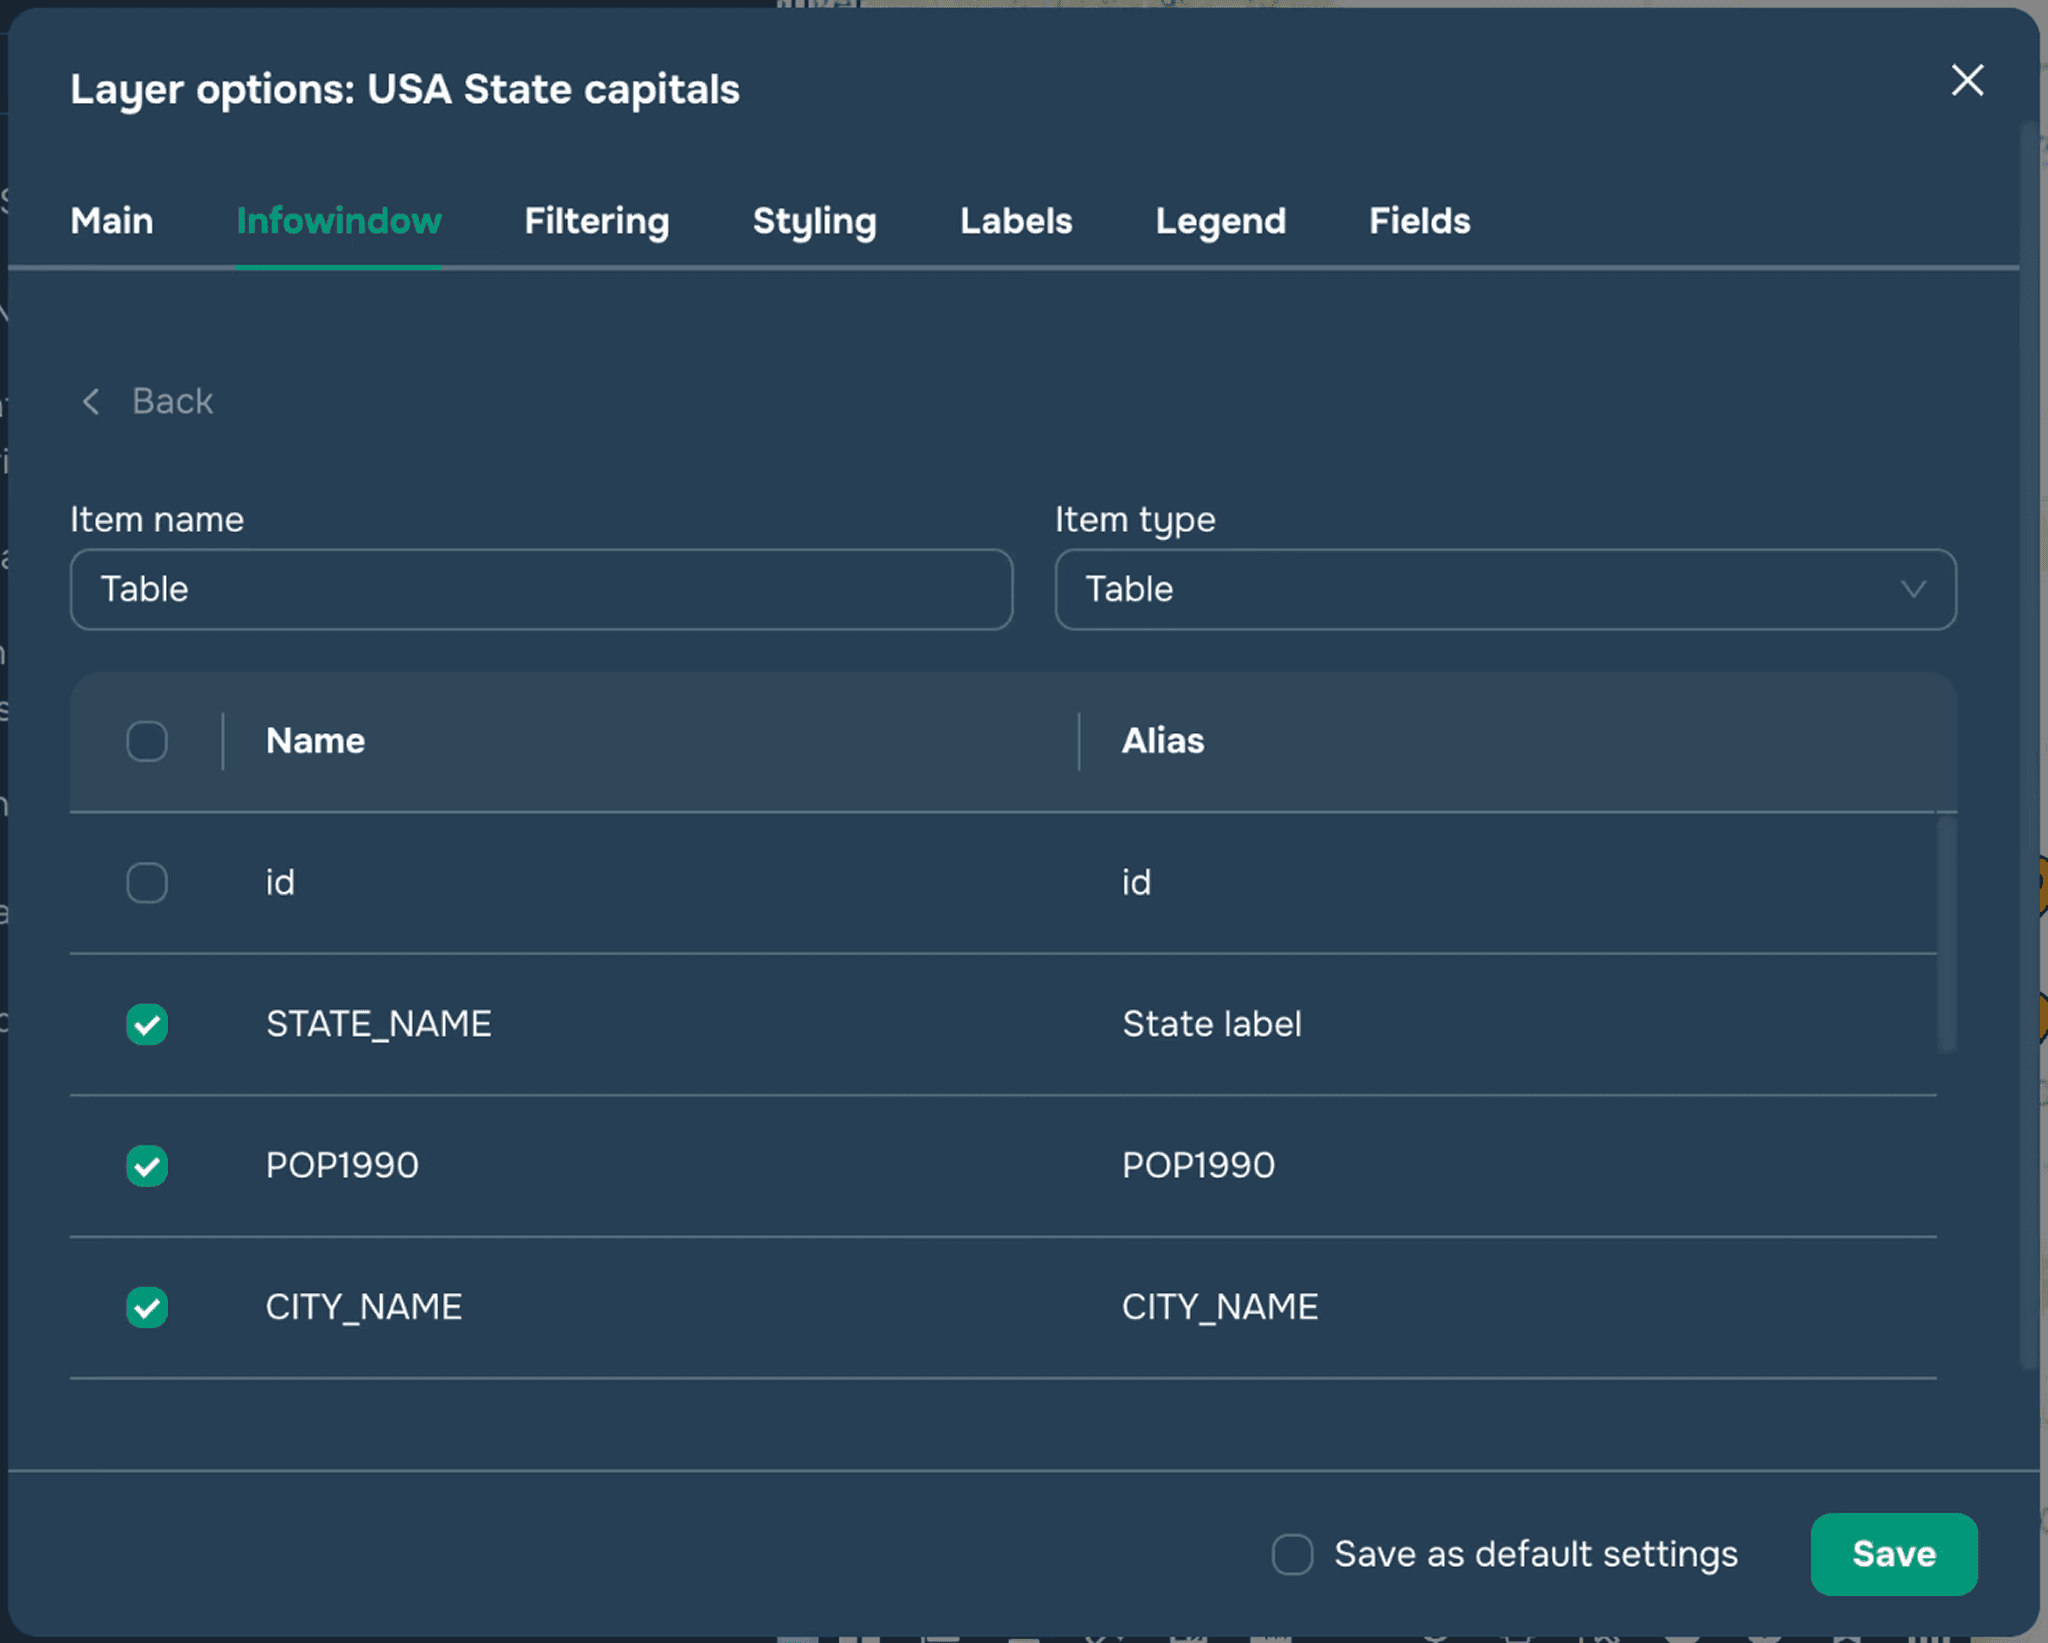
Task: Toggle Save as default settings checkbox
Action: (x=1292, y=1554)
